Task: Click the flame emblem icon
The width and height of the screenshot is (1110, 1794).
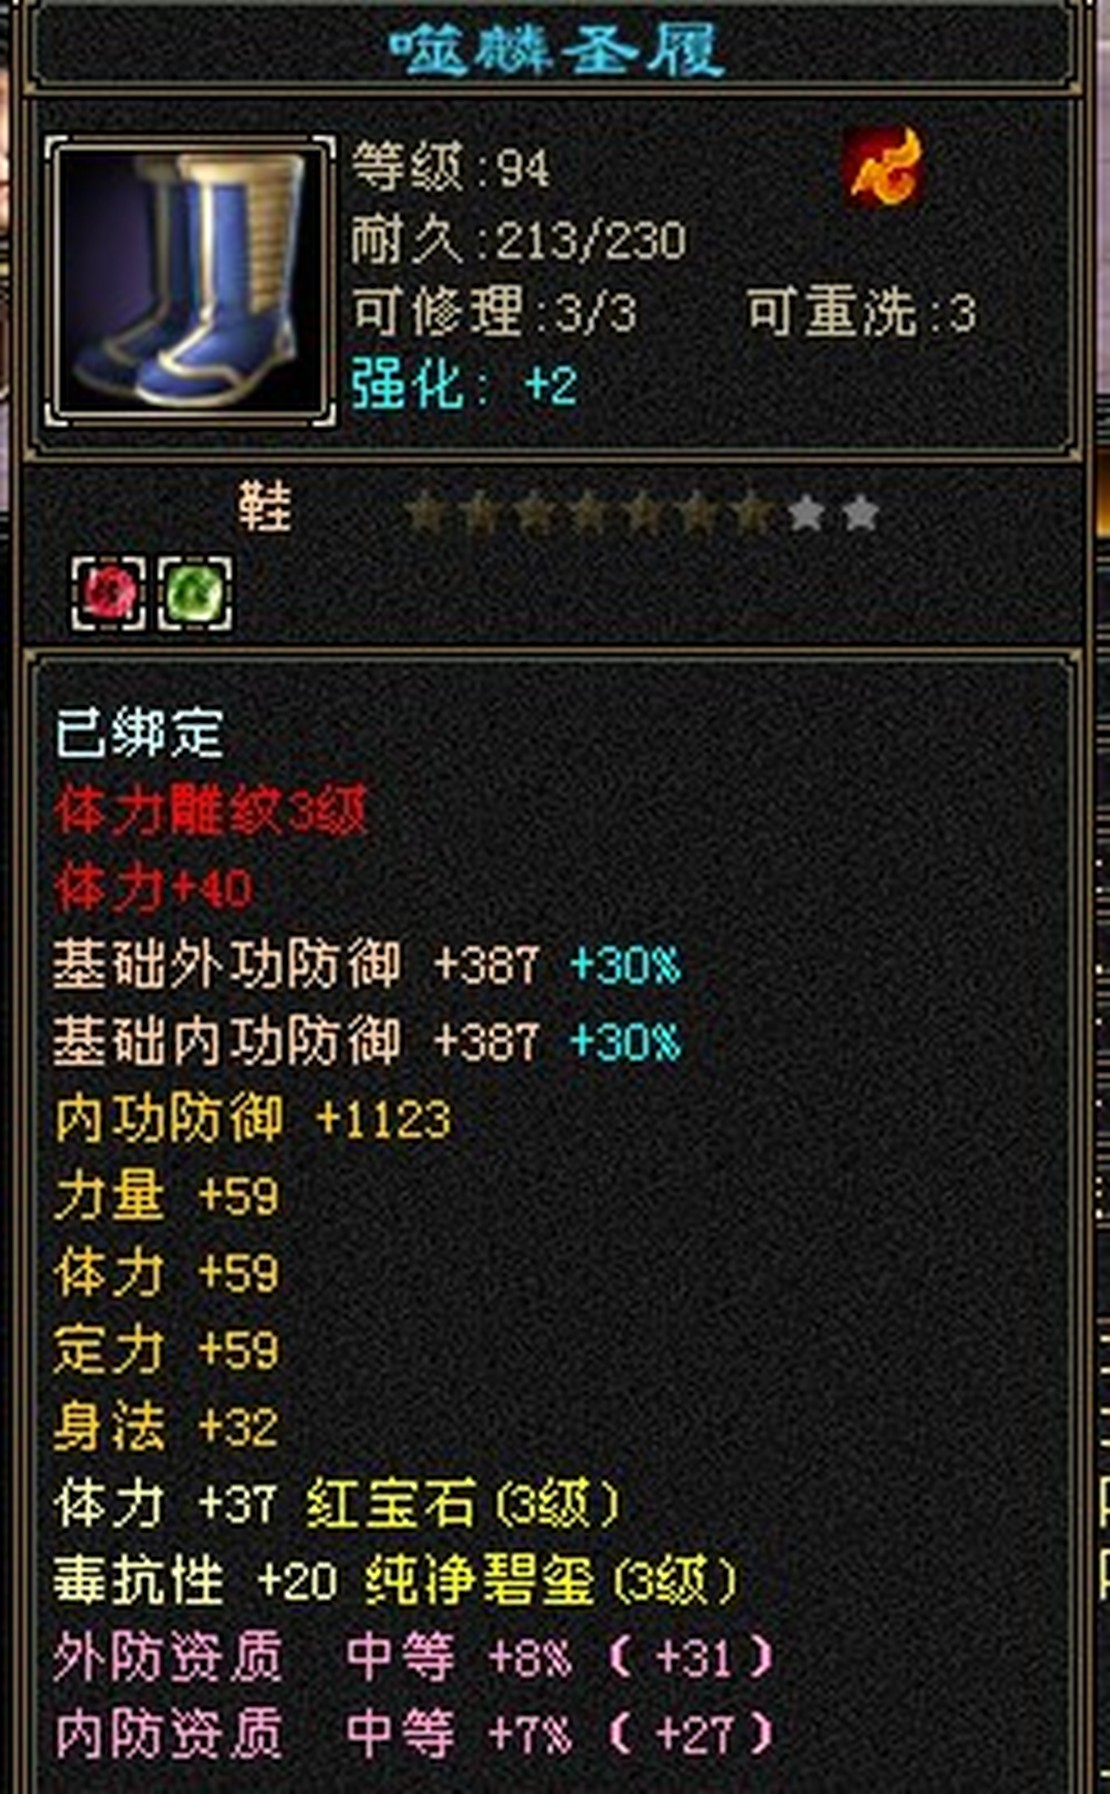Action: tap(882, 168)
